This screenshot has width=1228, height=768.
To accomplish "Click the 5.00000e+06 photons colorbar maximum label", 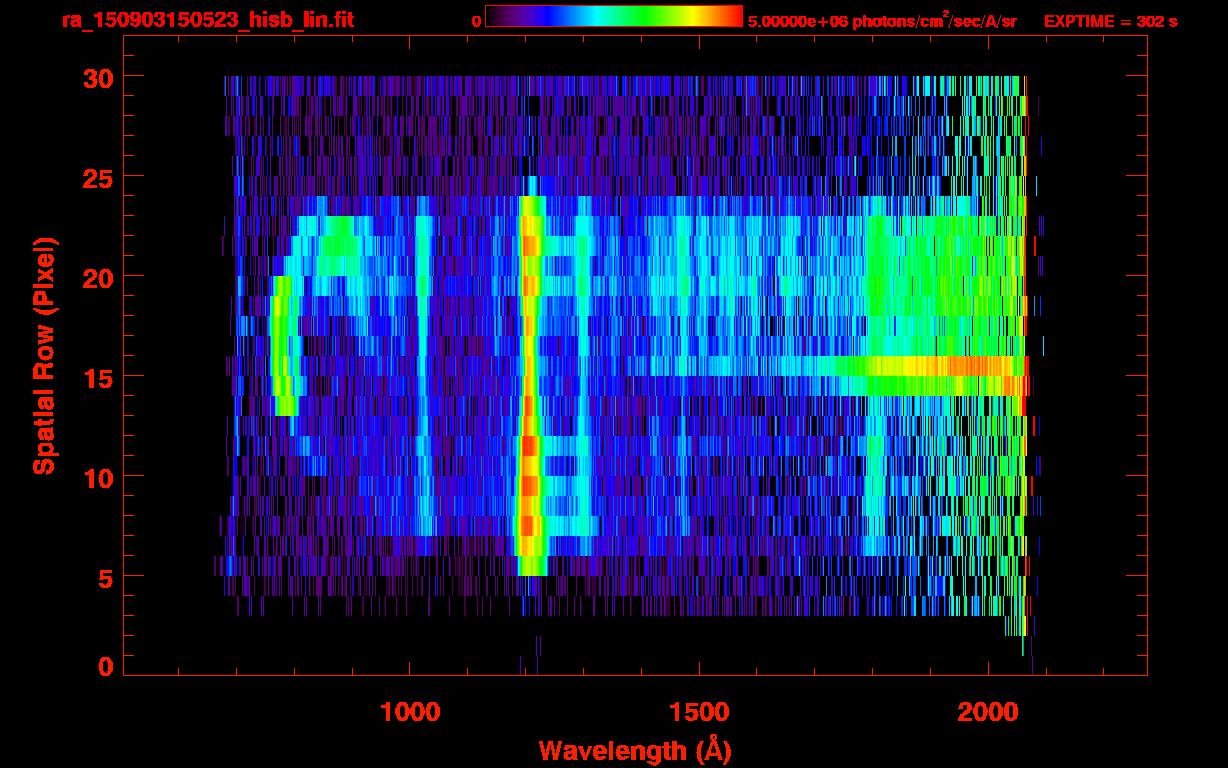I will pos(882,20).
